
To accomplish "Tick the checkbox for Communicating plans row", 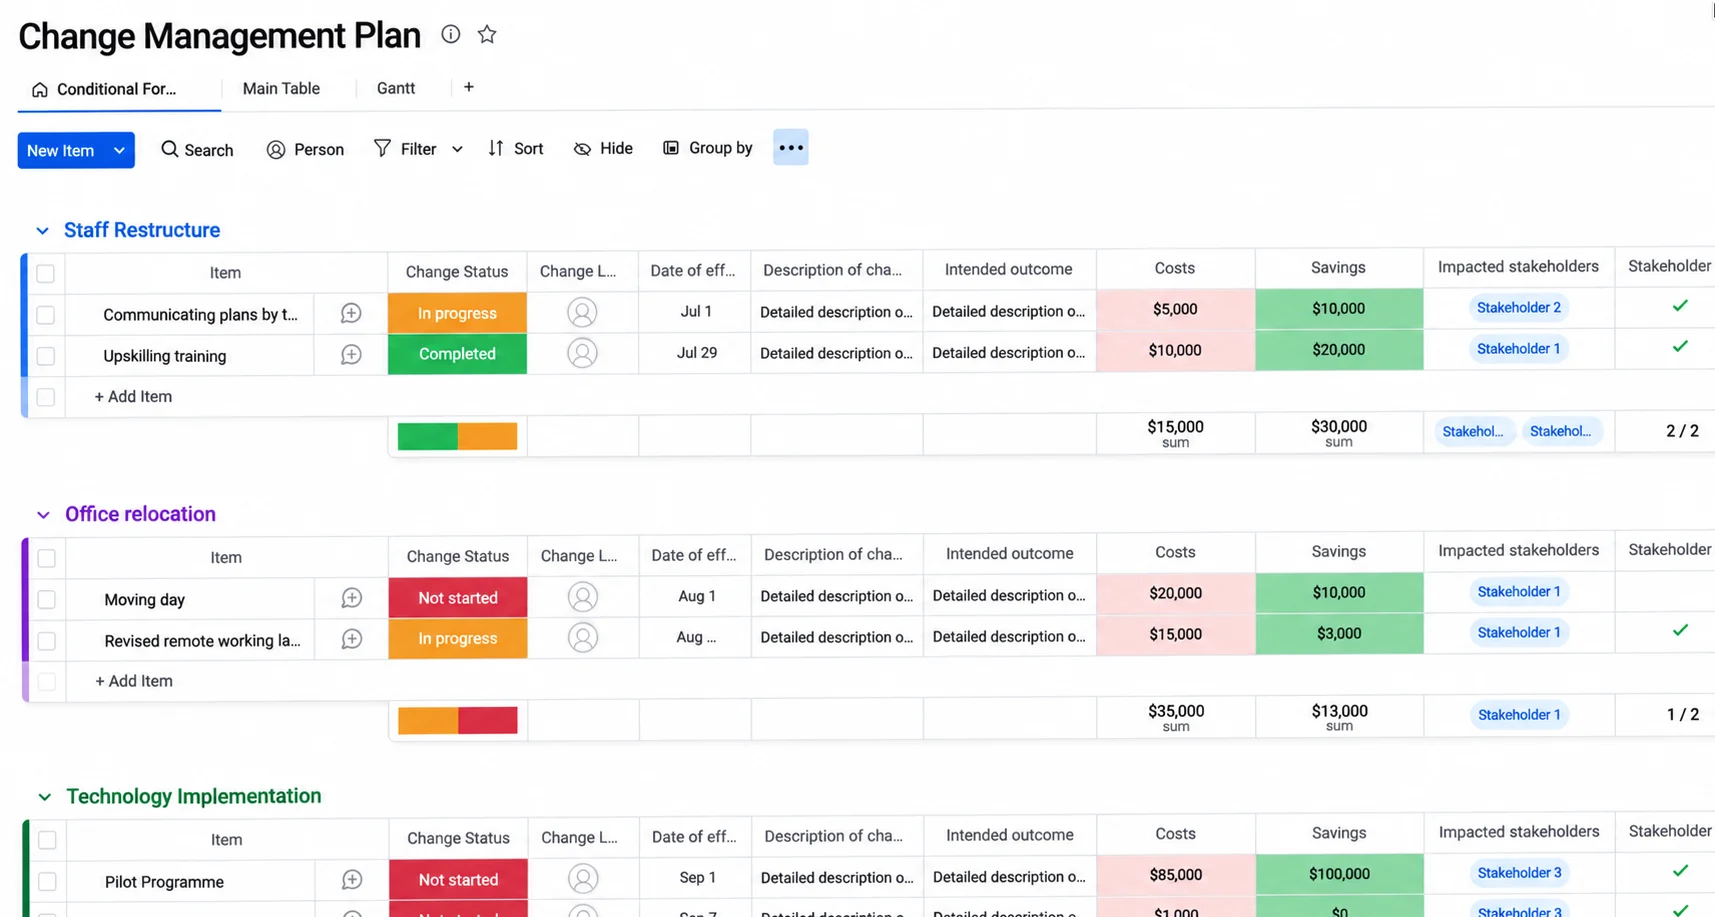I will (46, 315).
